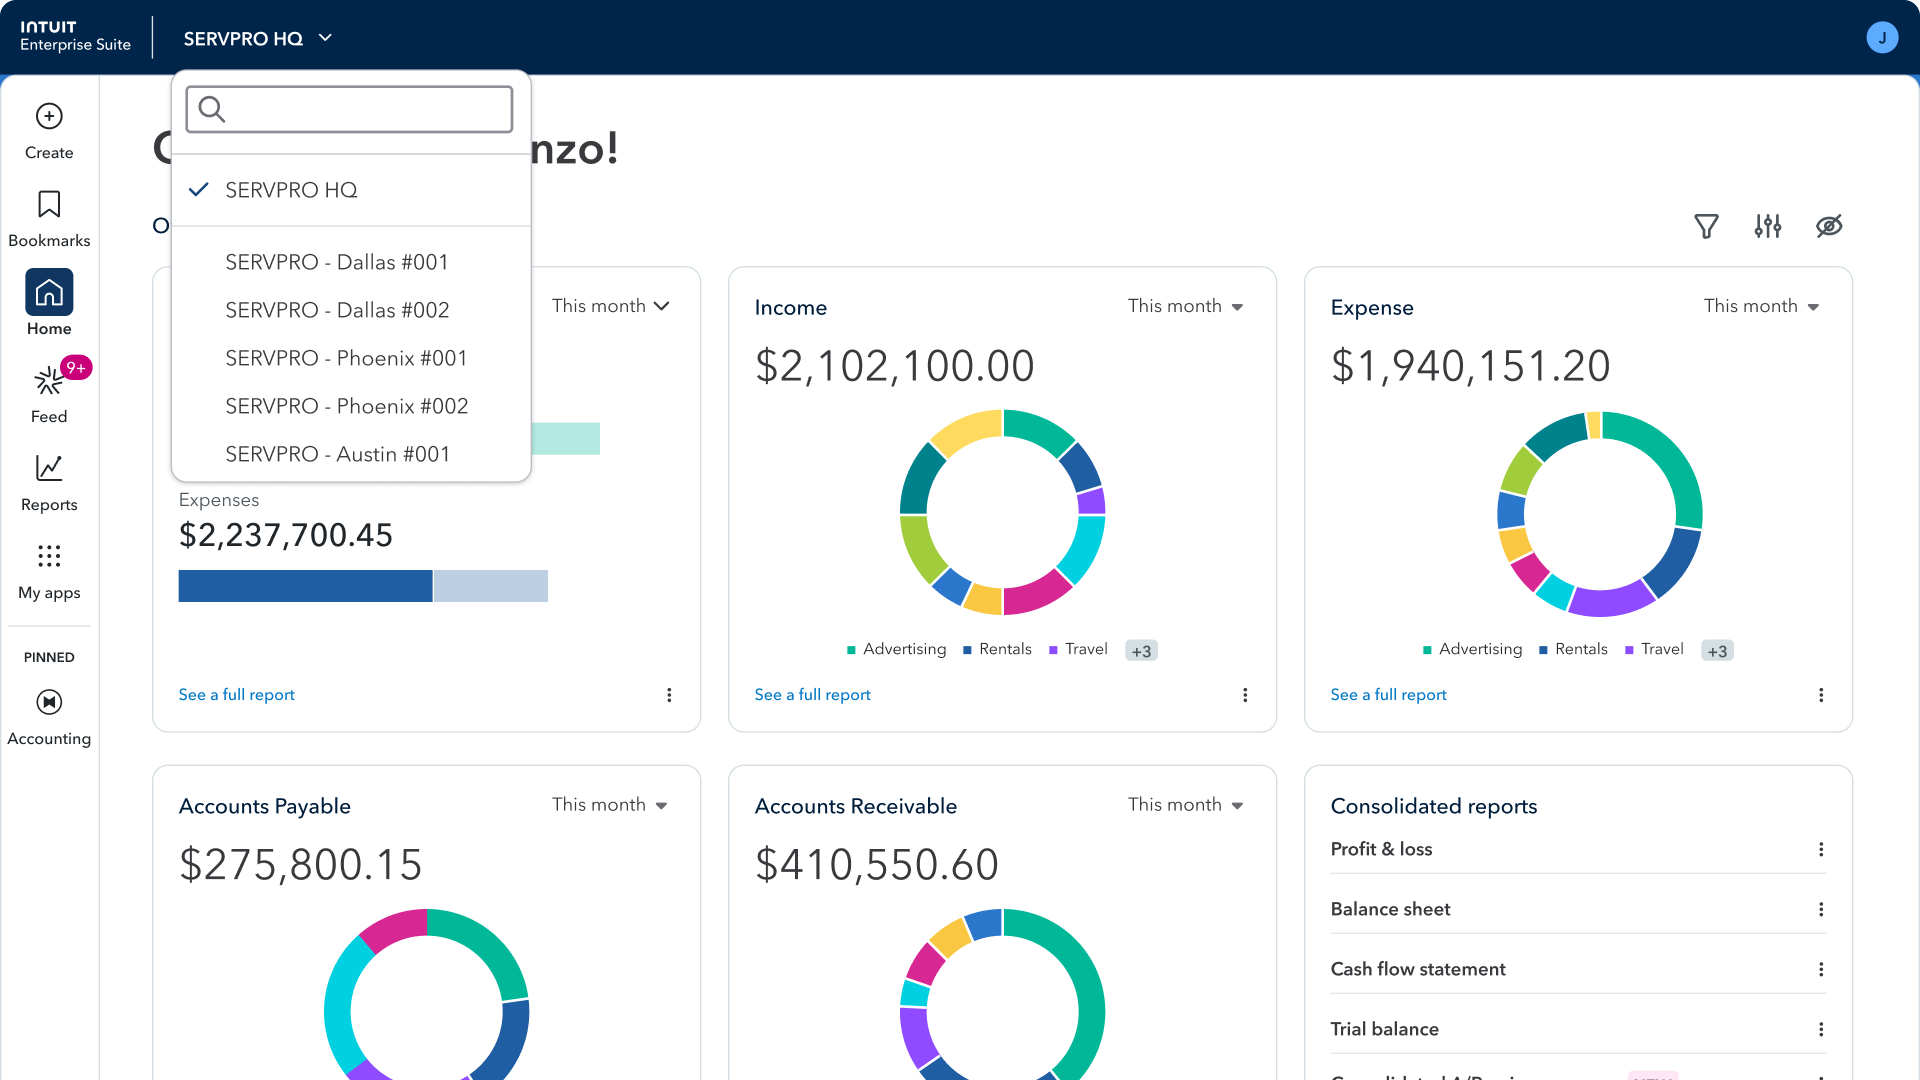Click the Accounts Receivable donut chart
The image size is (1920, 1080).
click(x=1002, y=993)
